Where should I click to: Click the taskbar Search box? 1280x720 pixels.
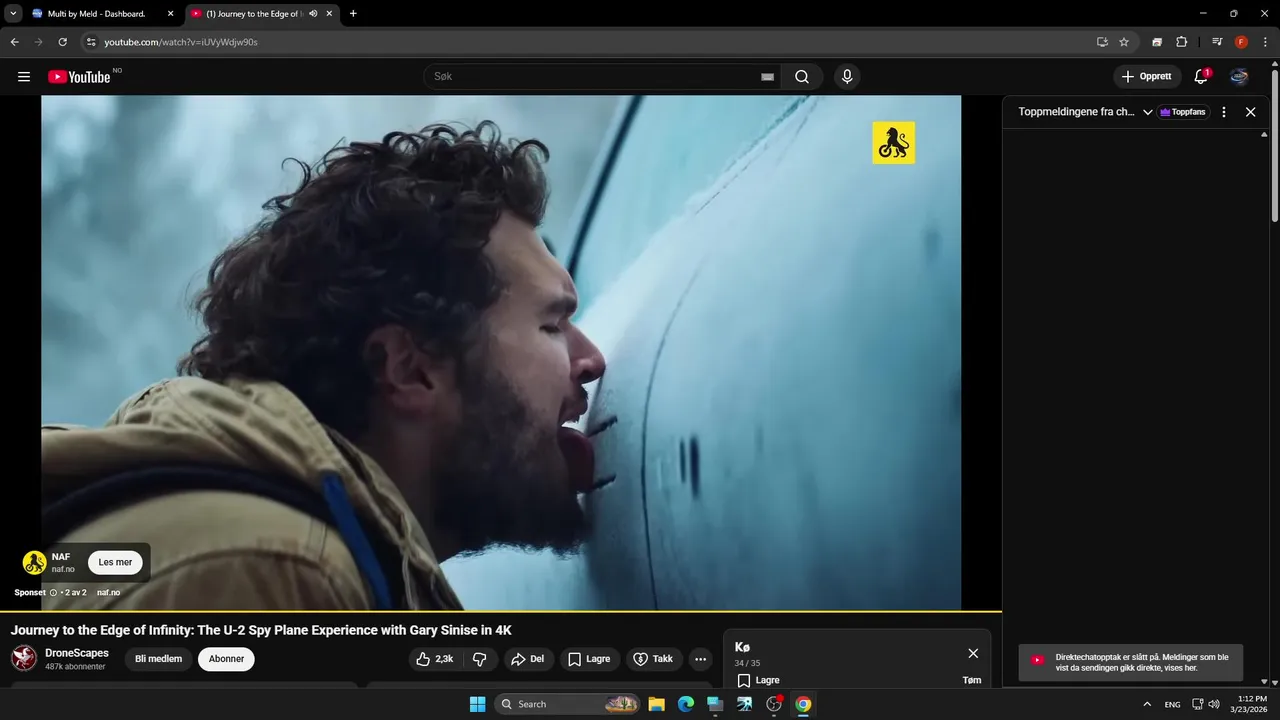pos(567,704)
